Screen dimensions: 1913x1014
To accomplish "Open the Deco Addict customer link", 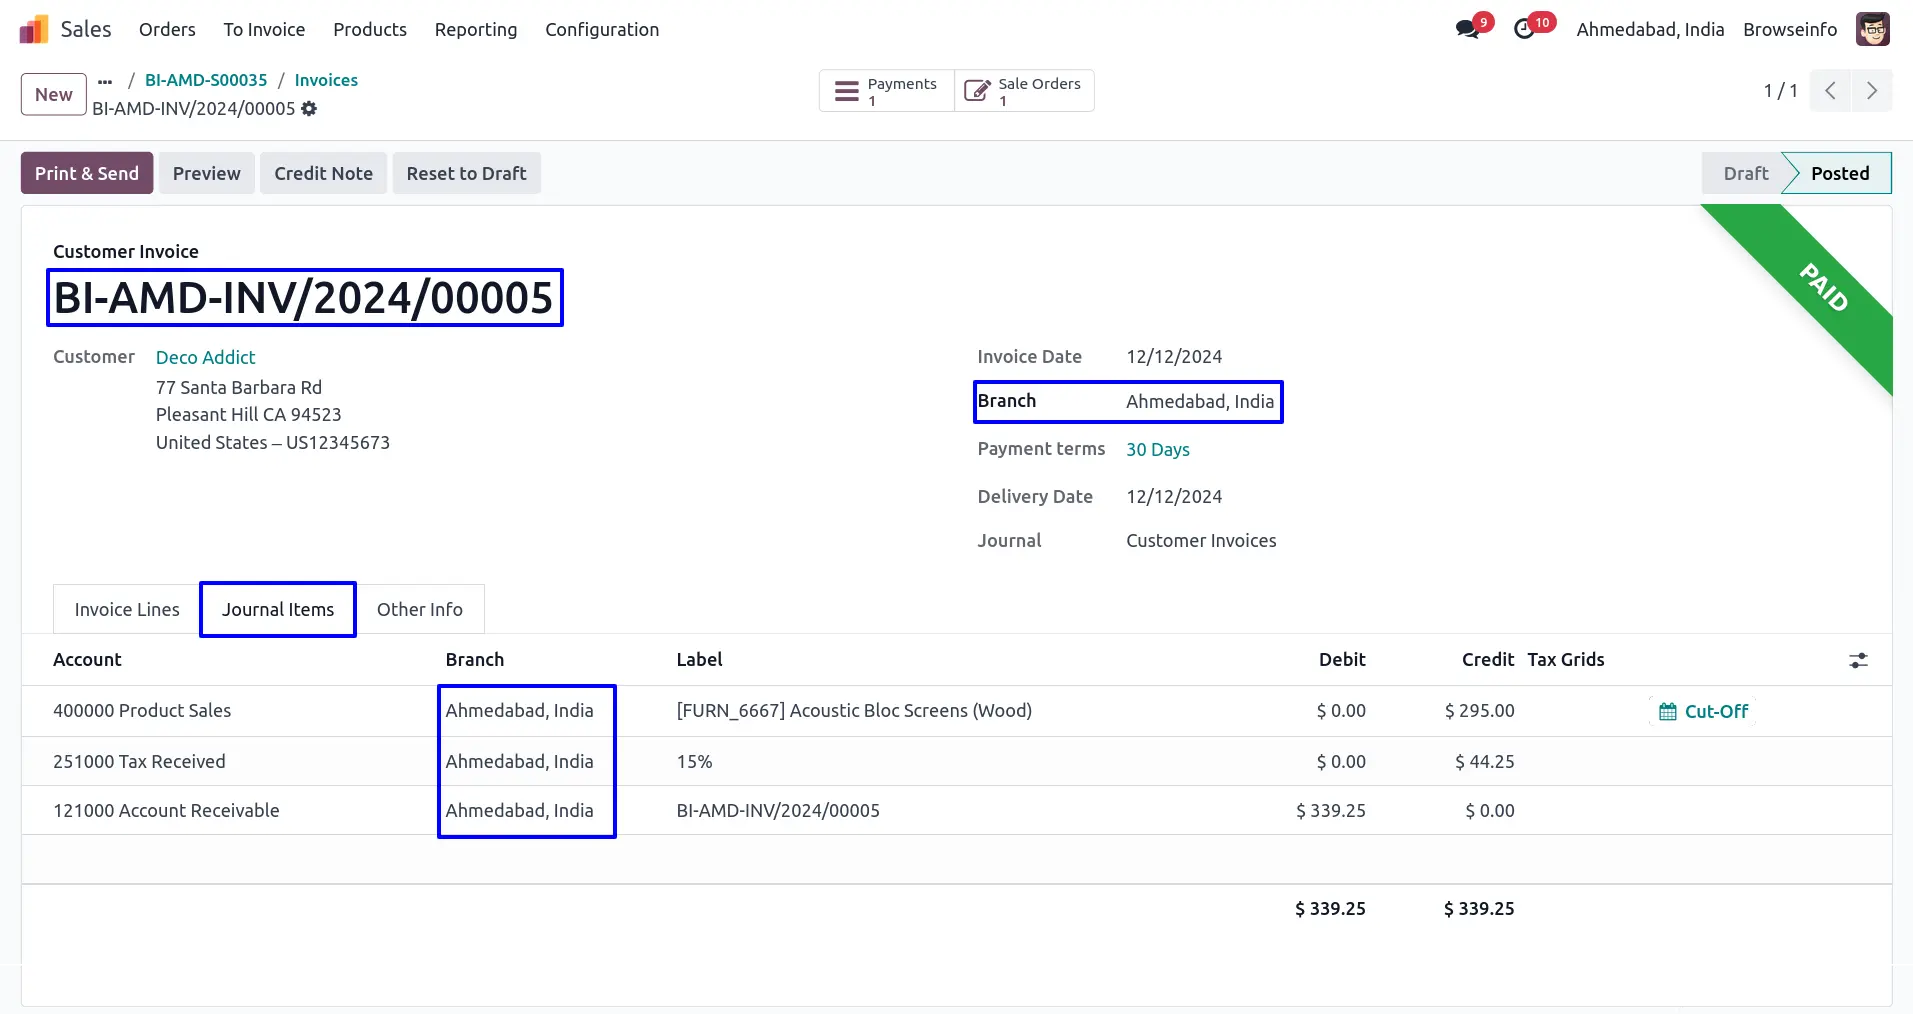I will click(x=205, y=358).
